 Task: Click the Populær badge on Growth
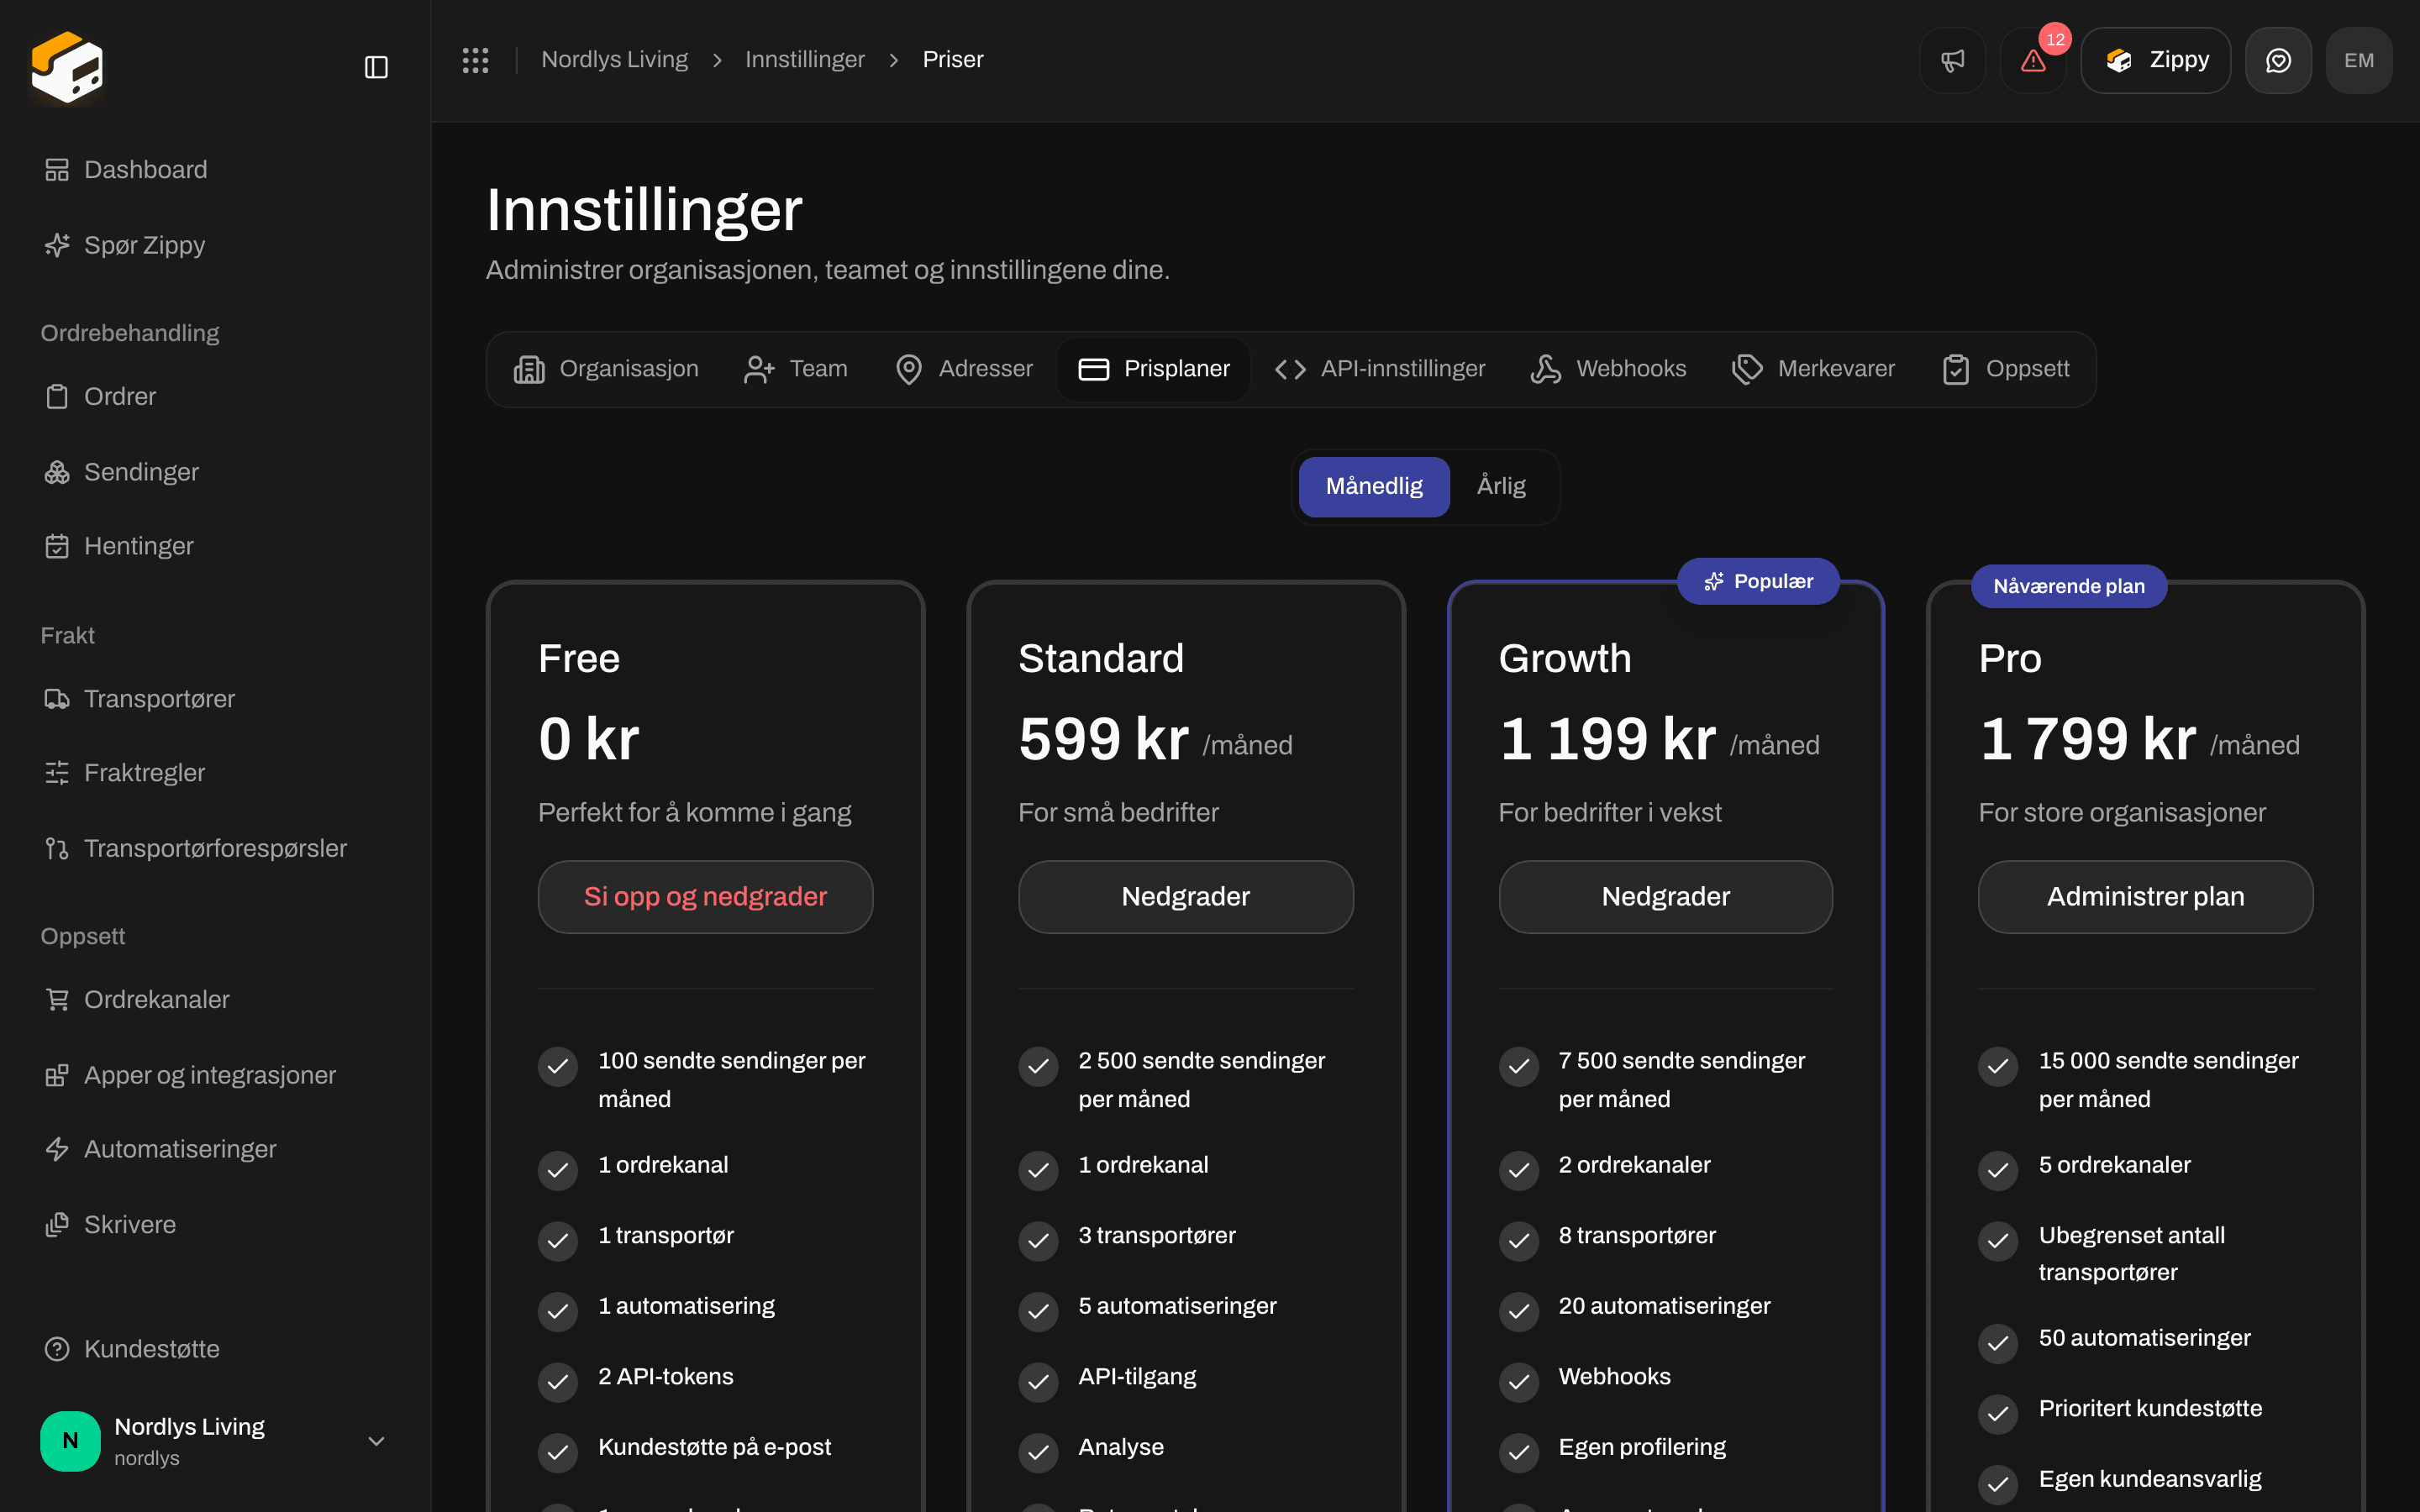pyautogui.click(x=1758, y=581)
